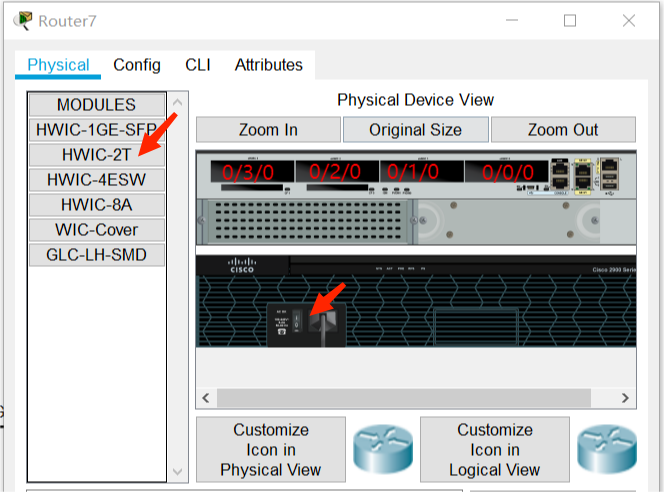The width and height of the screenshot is (664, 492).
Task: Minimize the Router7 window
Action: tap(512, 20)
